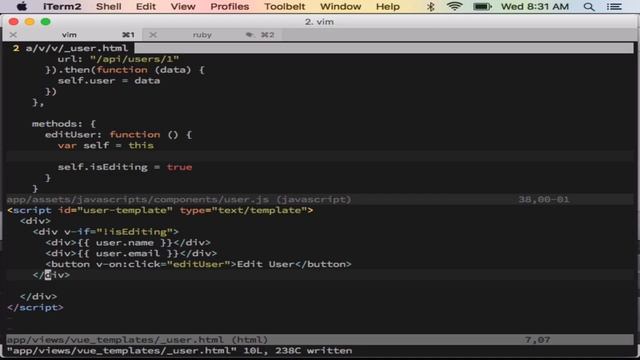Screen dimensions: 640x360
Task: Place cursor on self.user = data
Action: pyautogui.click(x=109, y=80)
